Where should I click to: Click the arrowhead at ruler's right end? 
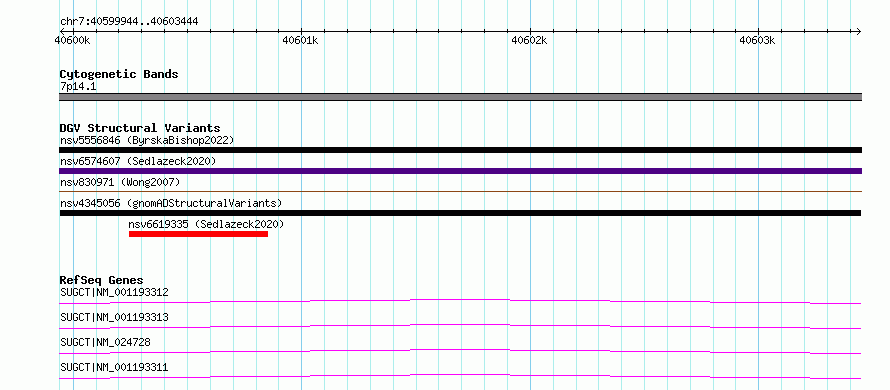coord(858,31)
